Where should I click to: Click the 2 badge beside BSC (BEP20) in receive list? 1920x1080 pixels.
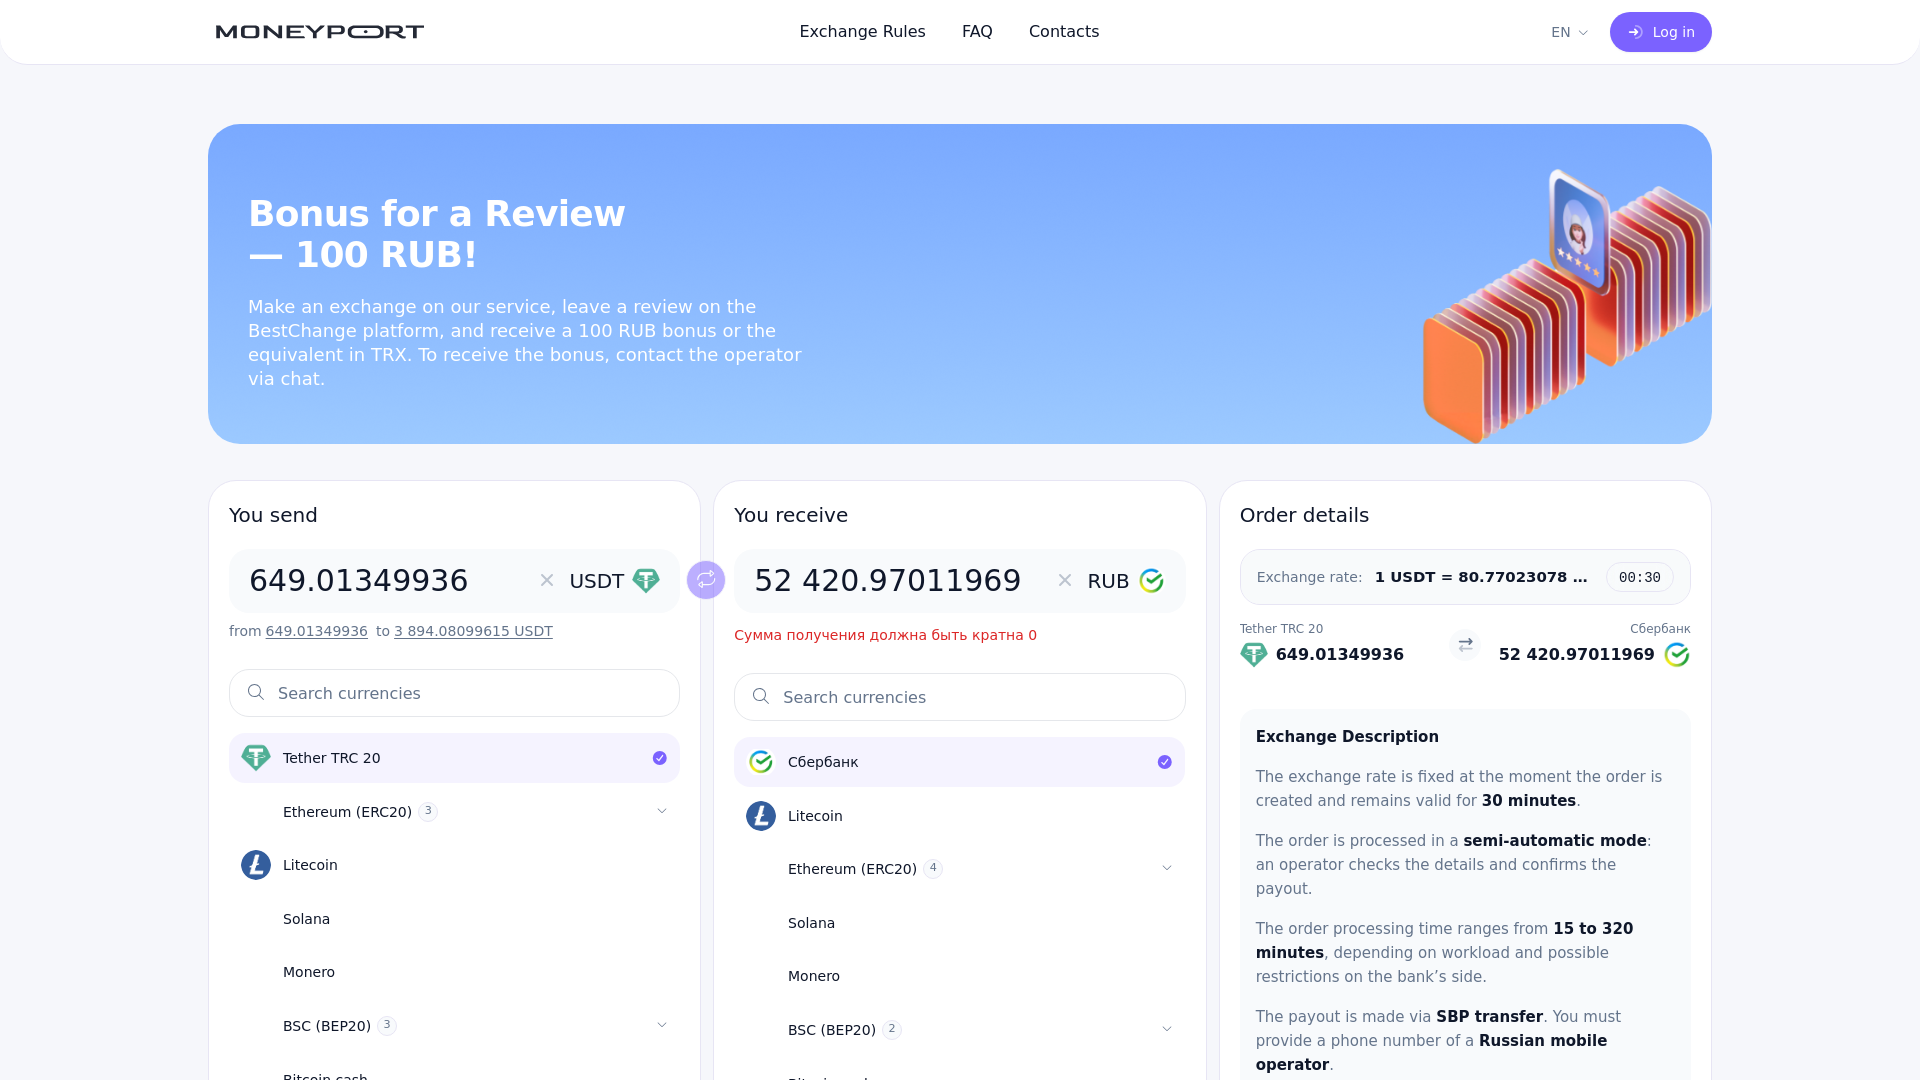tap(892, 1029)
